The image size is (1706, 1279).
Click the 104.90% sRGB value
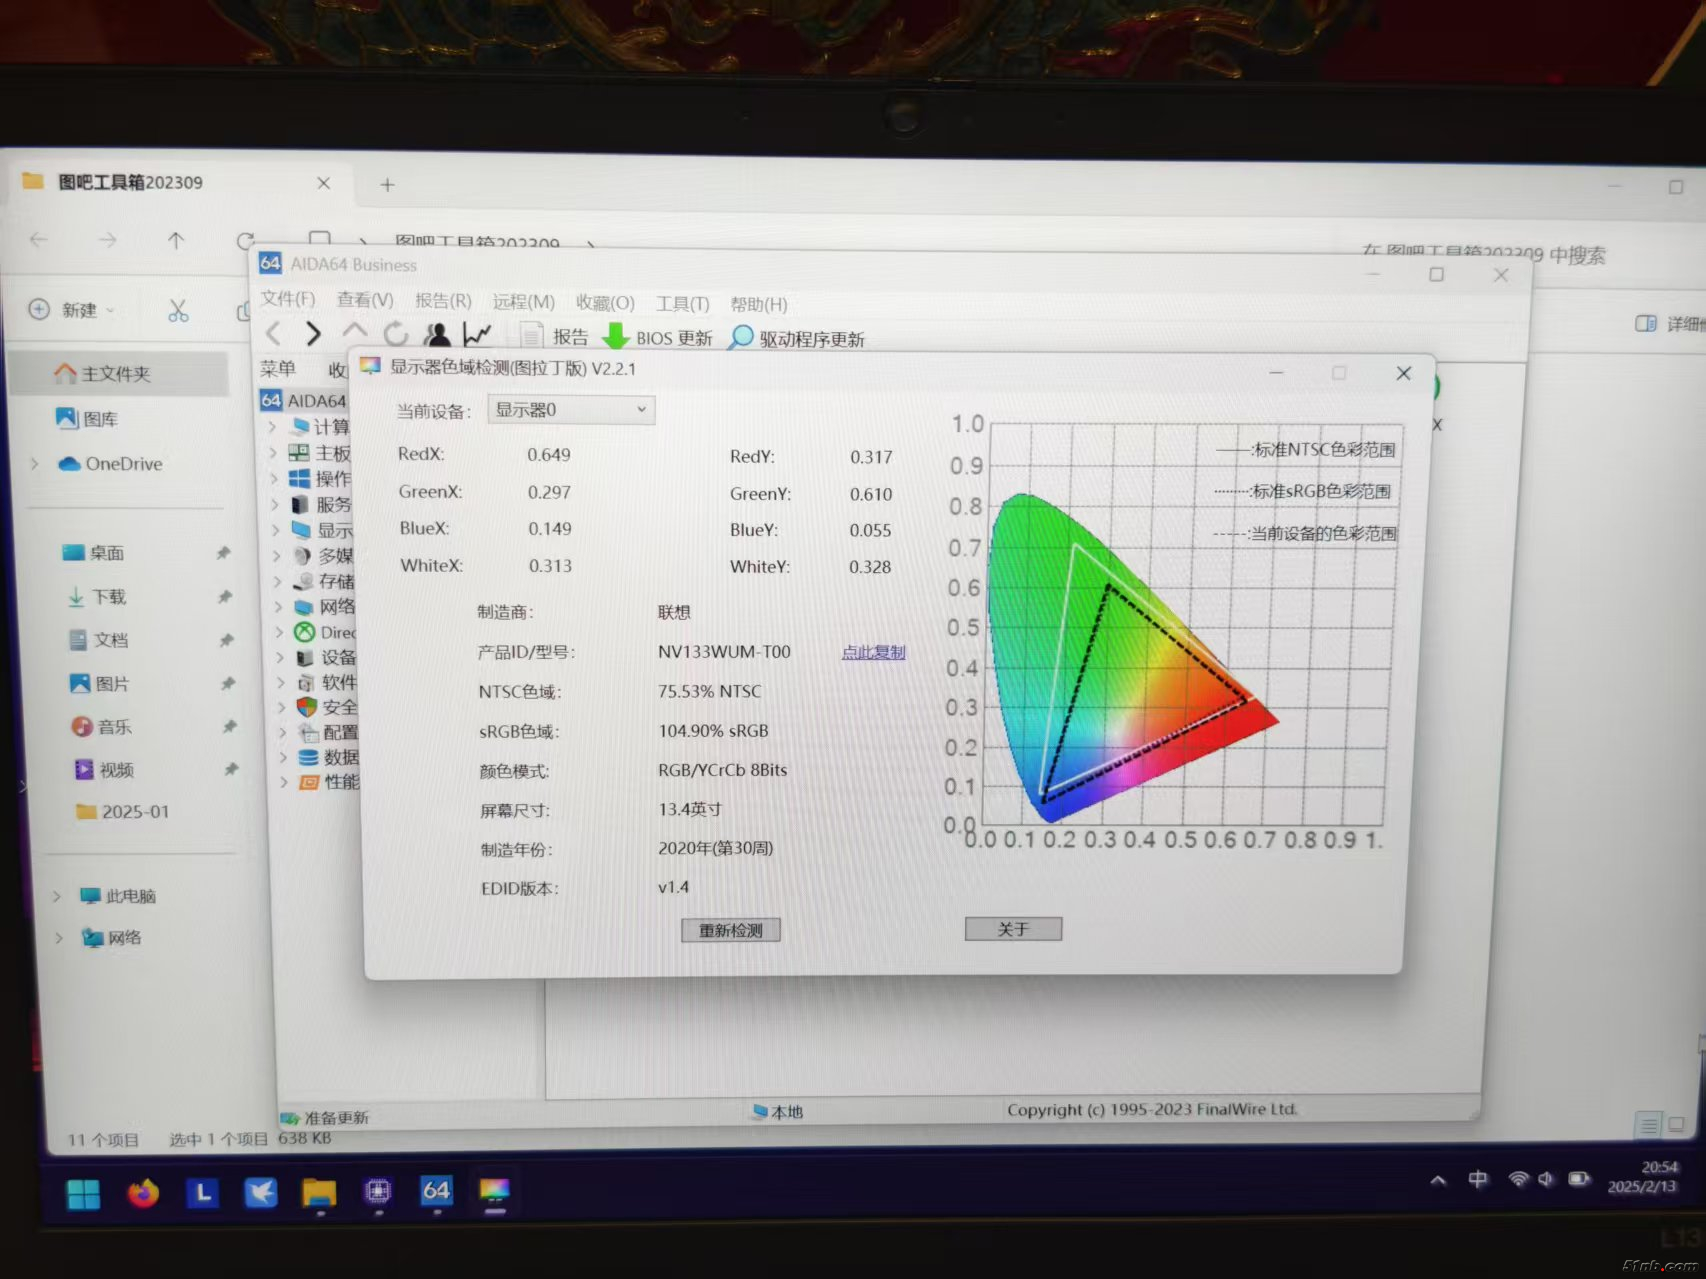click(713, 731)
